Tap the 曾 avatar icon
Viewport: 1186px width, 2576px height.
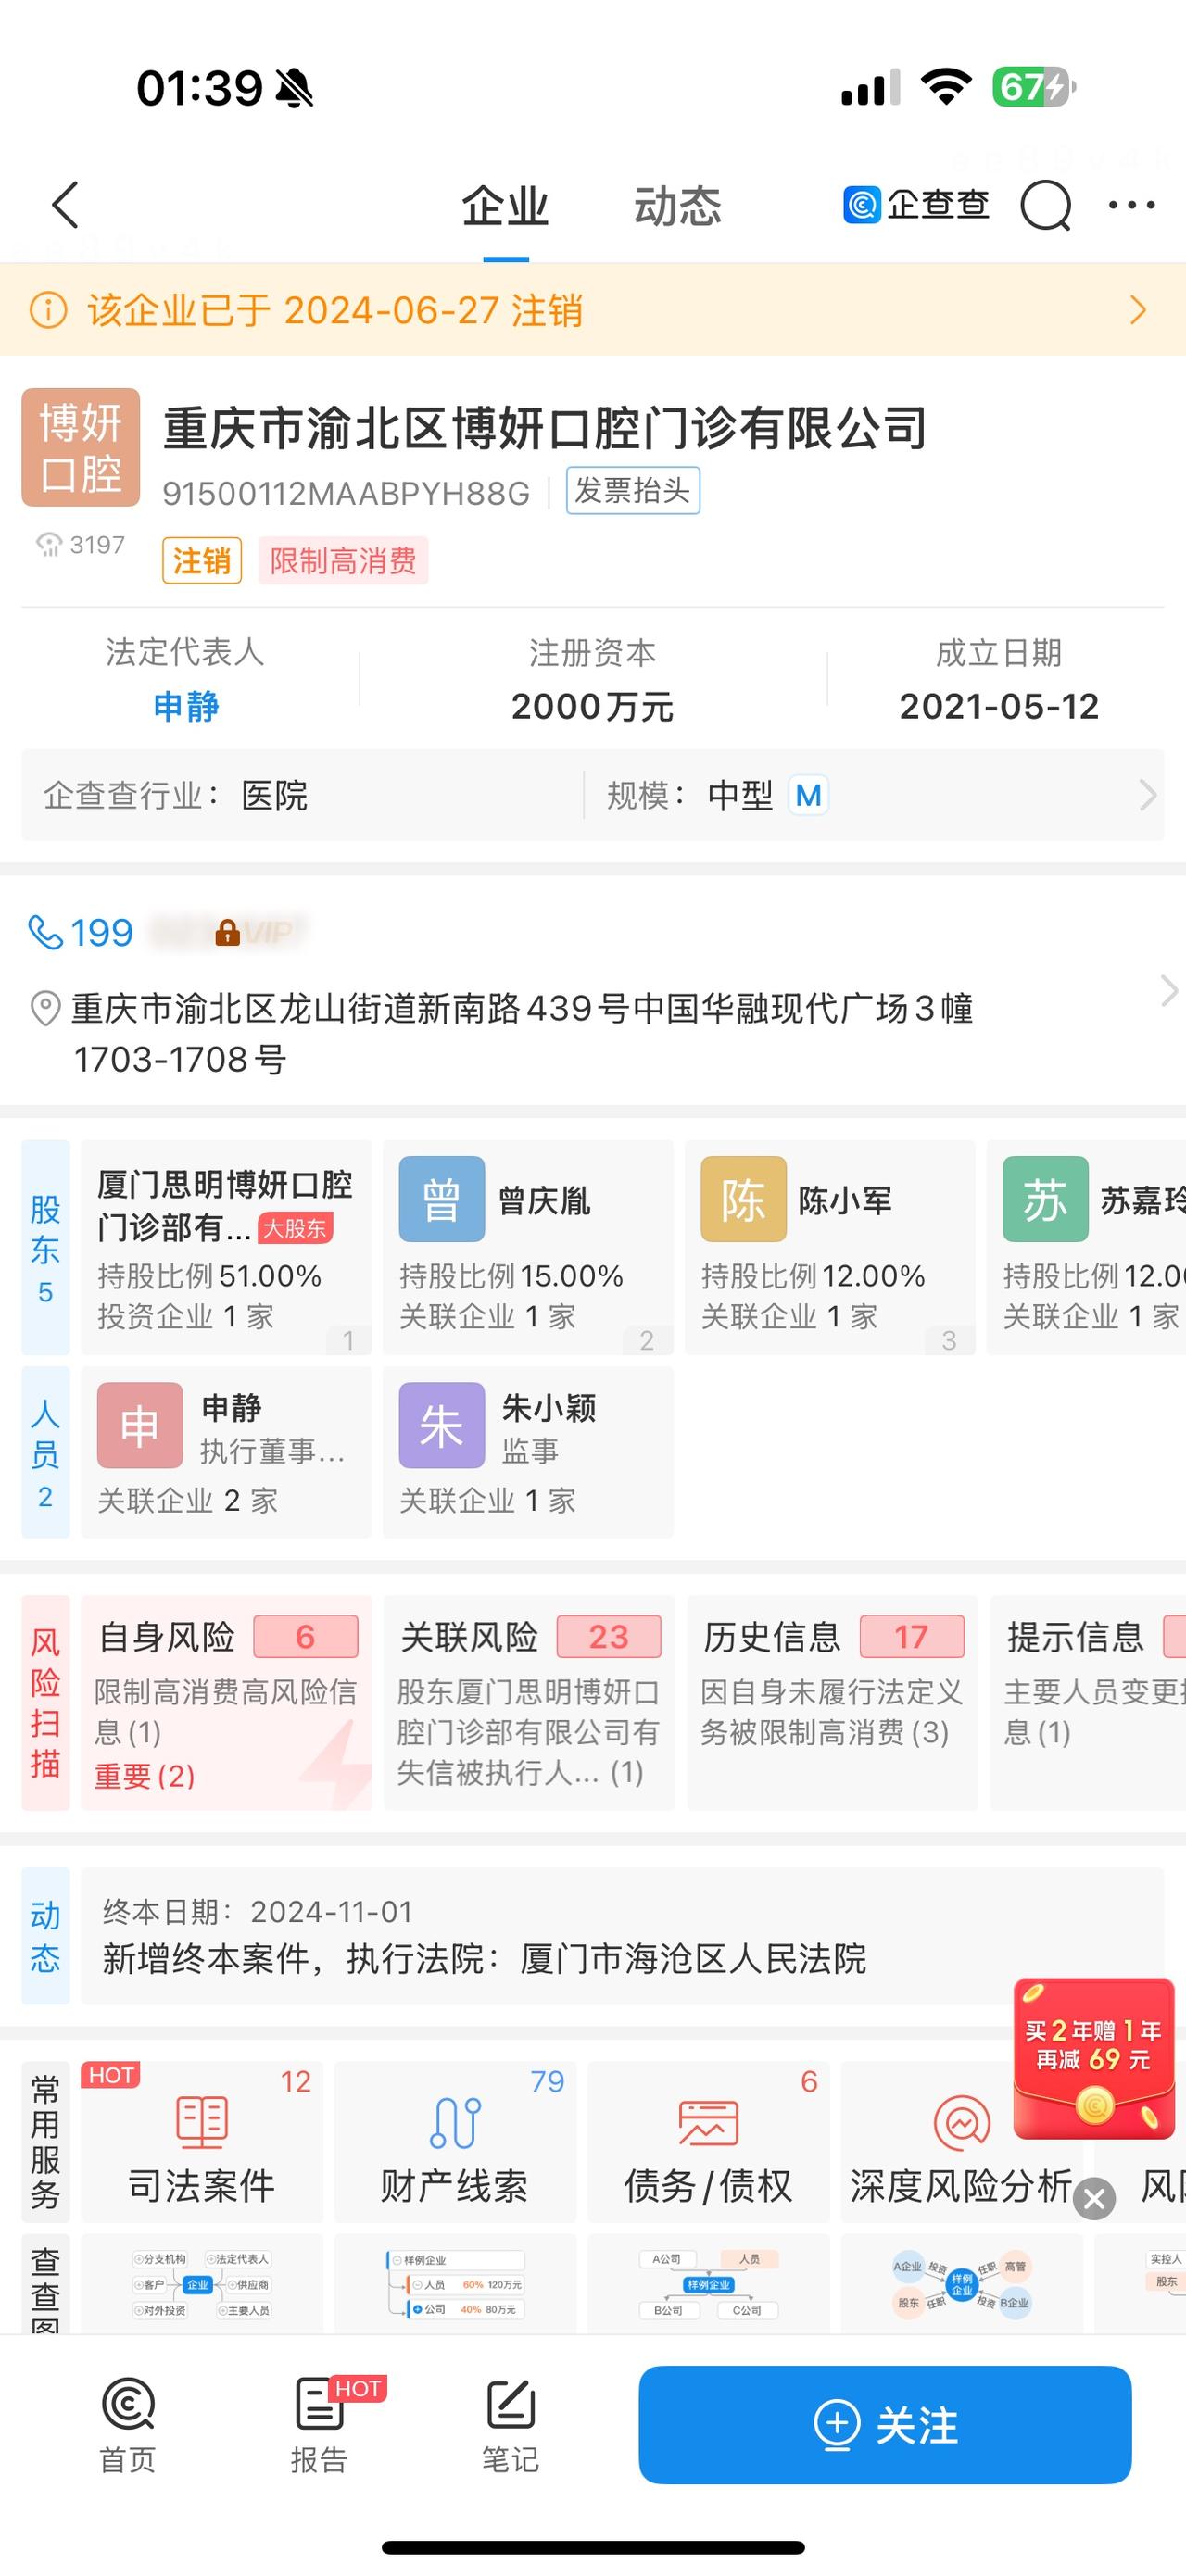(442, 1199)
